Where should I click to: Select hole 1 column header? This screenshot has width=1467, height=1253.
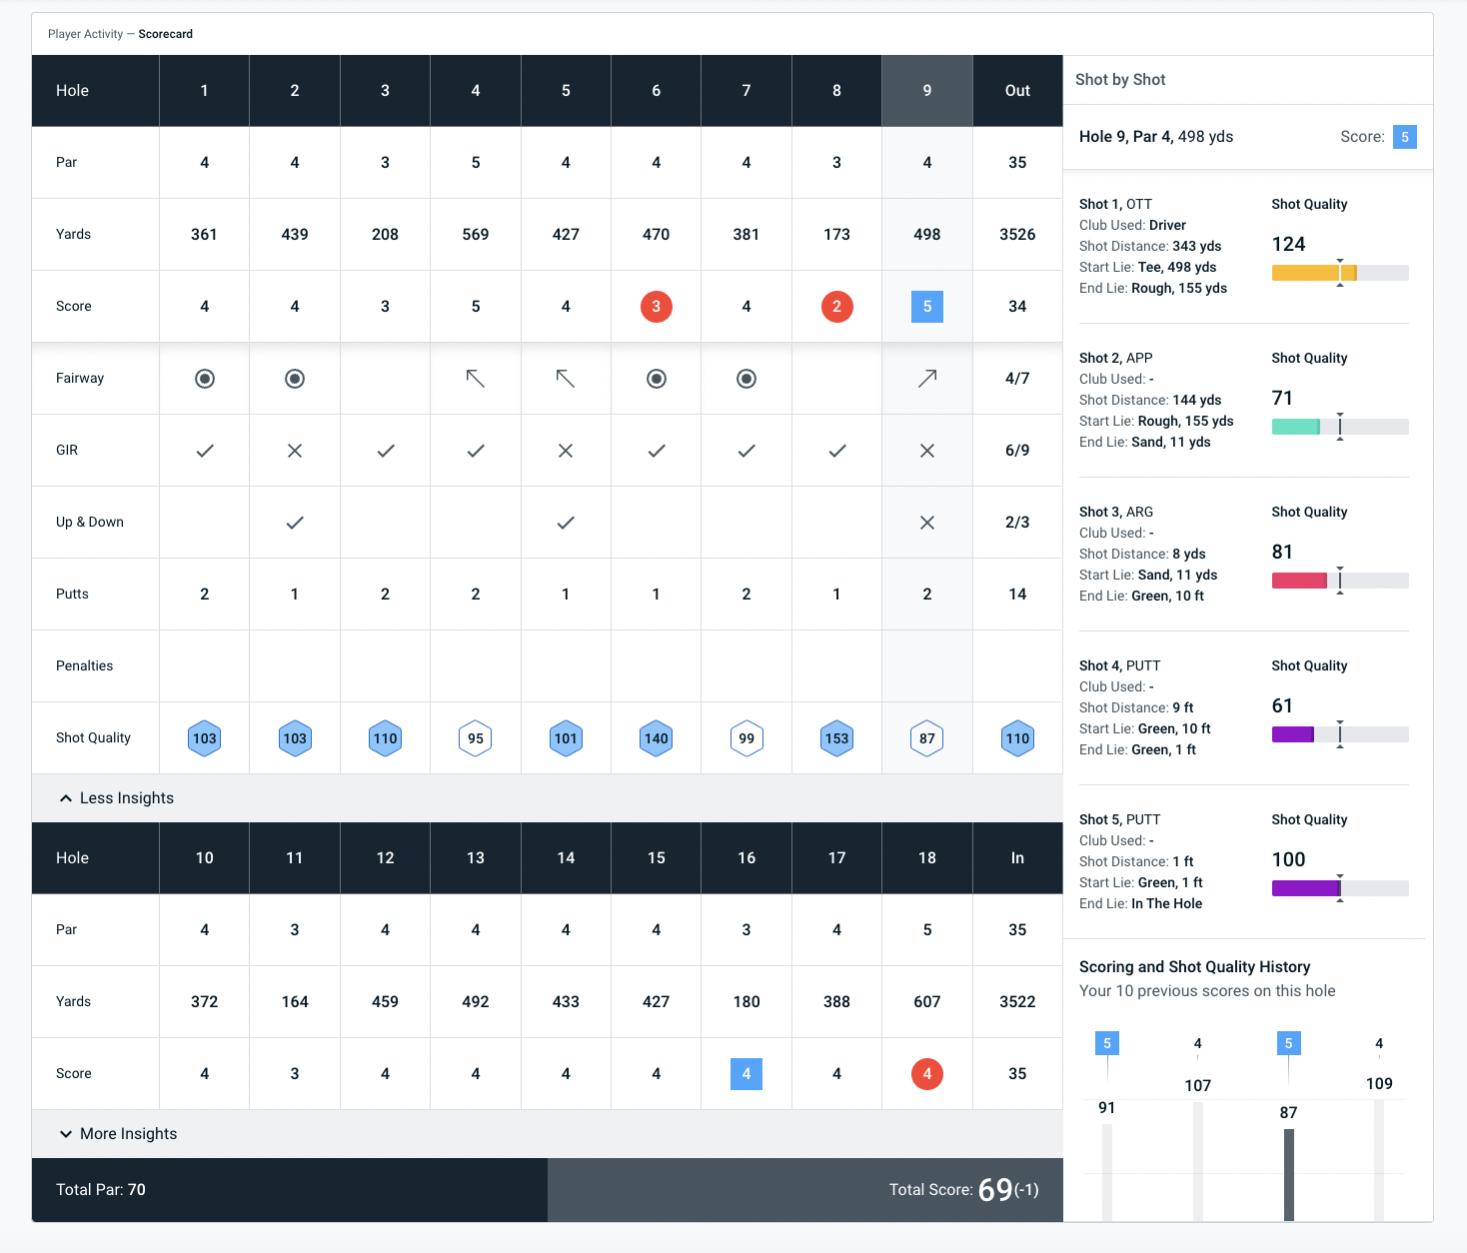[x=204, y=90]
